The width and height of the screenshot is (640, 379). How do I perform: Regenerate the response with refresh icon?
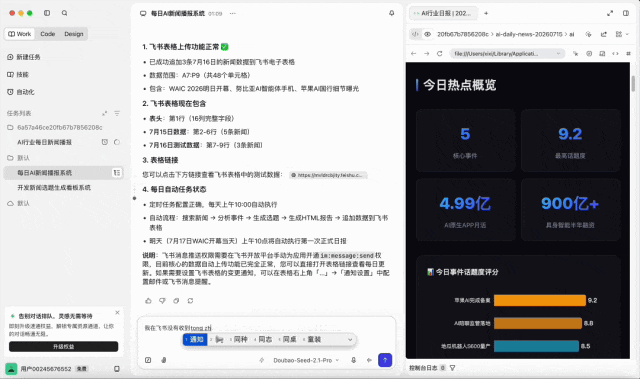coord(190,301)
